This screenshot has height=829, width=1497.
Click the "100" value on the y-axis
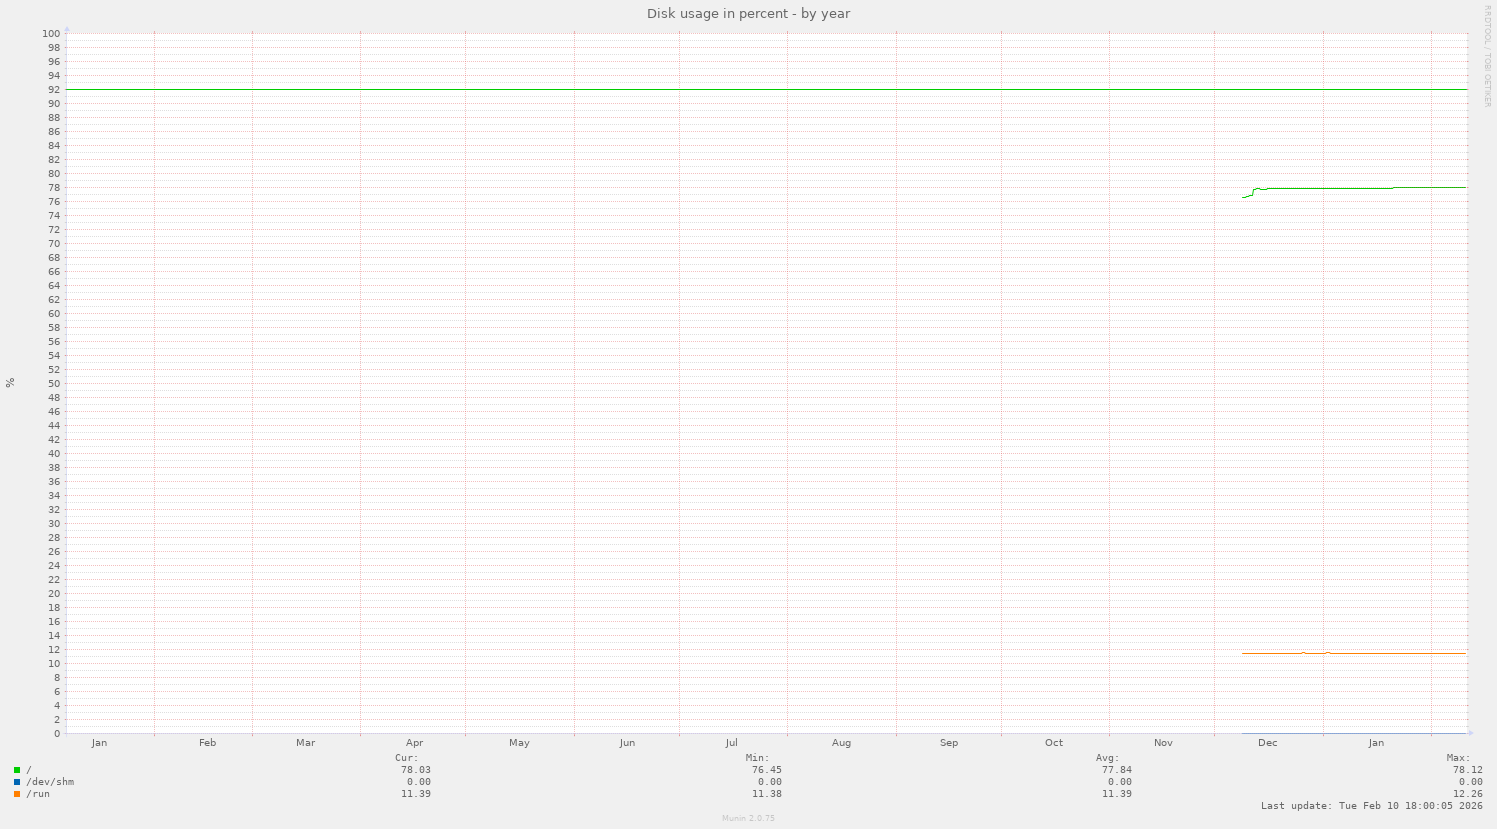click(x=52, y=33)
